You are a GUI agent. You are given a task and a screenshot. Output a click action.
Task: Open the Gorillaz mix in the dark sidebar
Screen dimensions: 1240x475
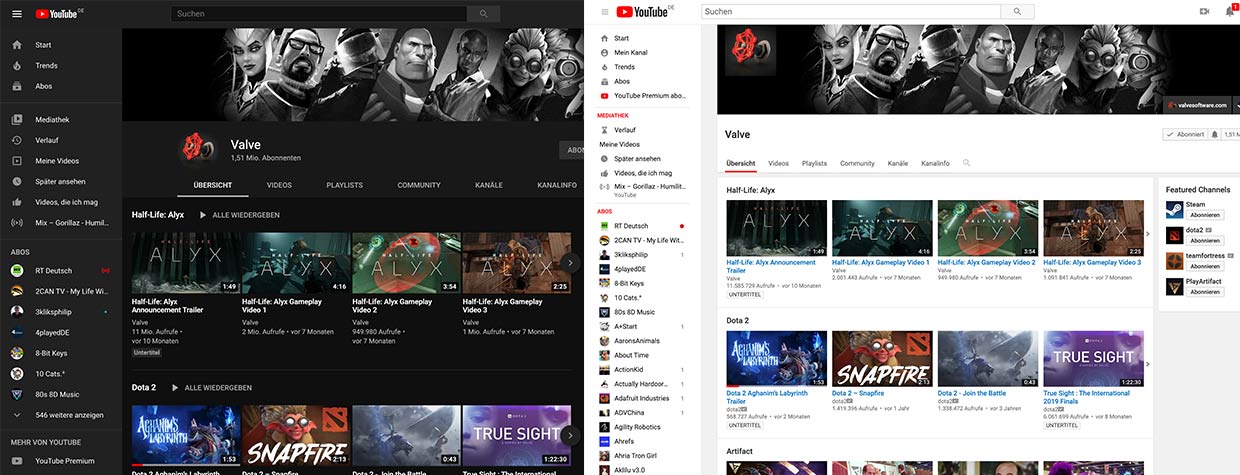(61, 223)
